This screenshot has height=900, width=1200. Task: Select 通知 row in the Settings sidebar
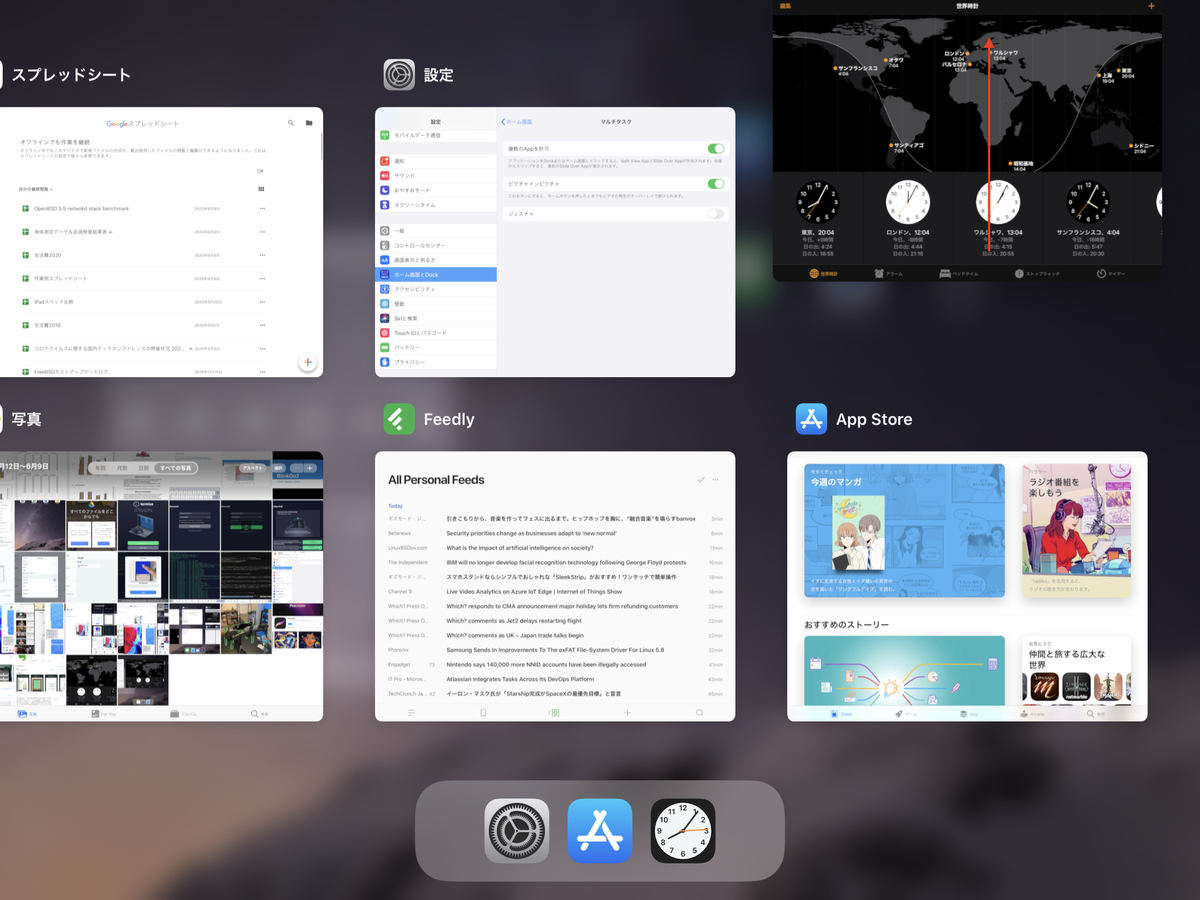436,161
